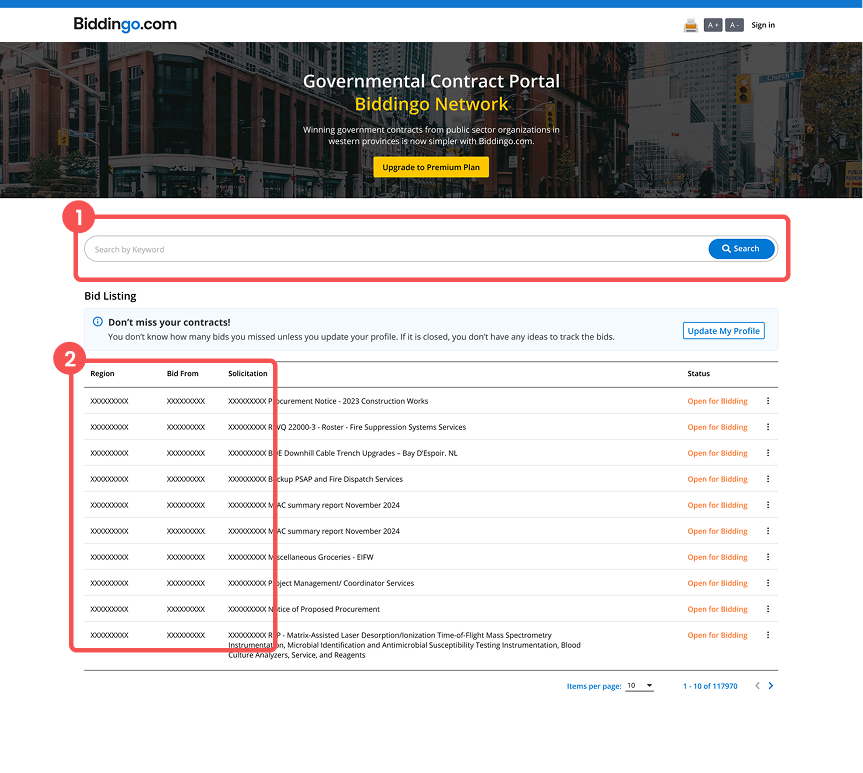Go to the next page of bids
Image resolution: width=863 pixels, height=773 pixels.
[771, 685]
